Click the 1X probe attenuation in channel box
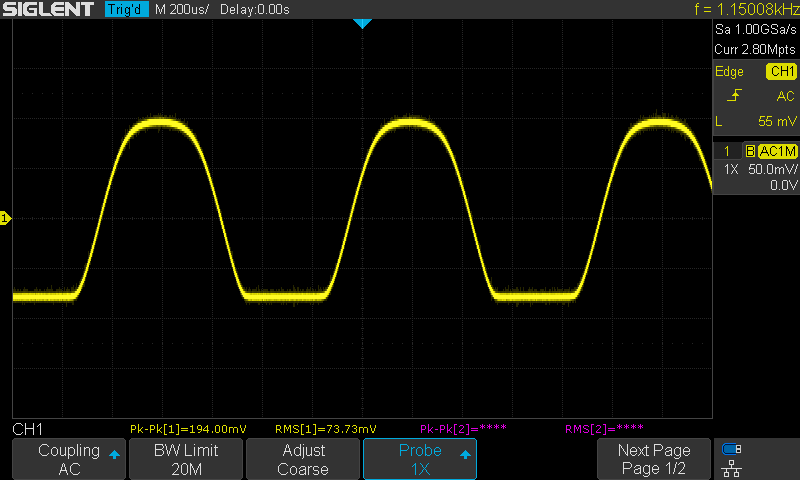Screen dimensions: 800x480 tap(731, 169)
